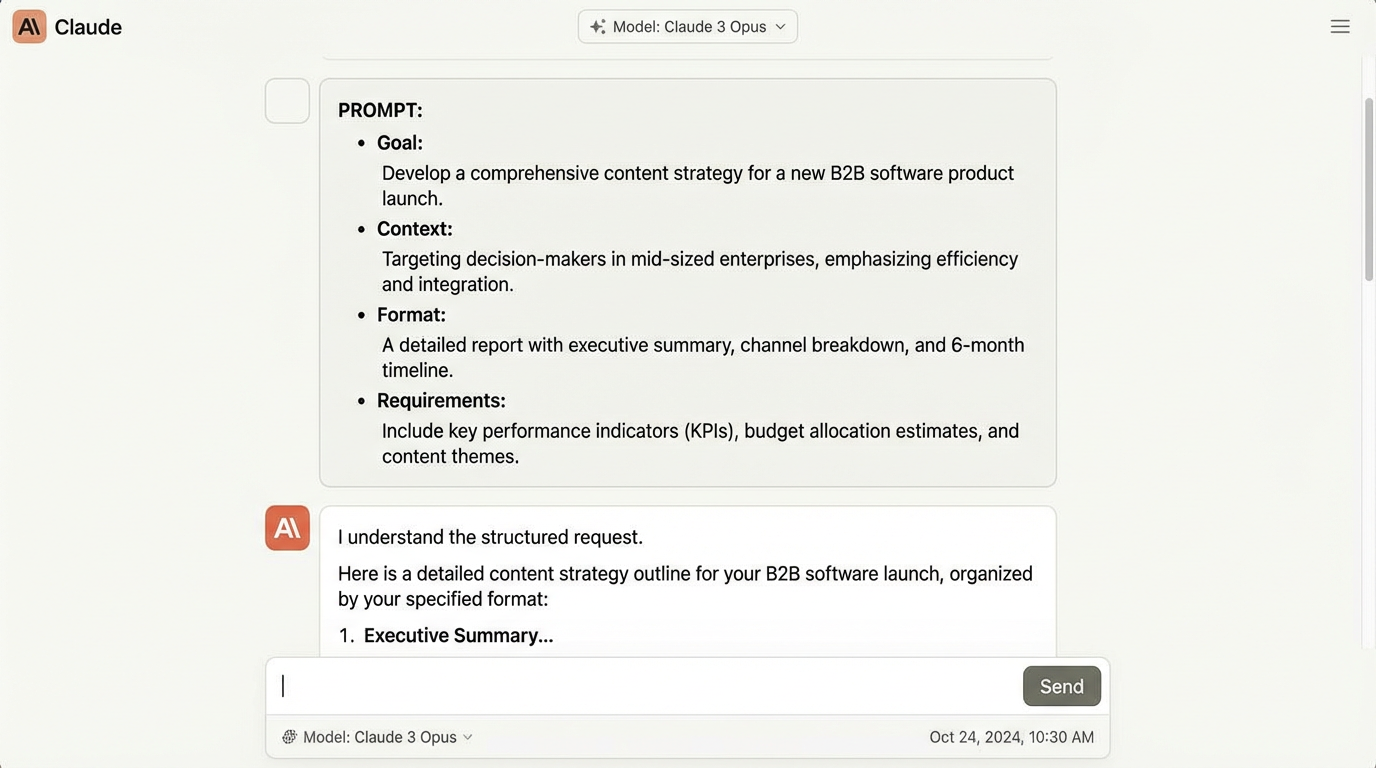Click the vertical scrollbar thumb
This screenshot has width=1376, height=768.
pyautogui.click(x=1369, y=190)
